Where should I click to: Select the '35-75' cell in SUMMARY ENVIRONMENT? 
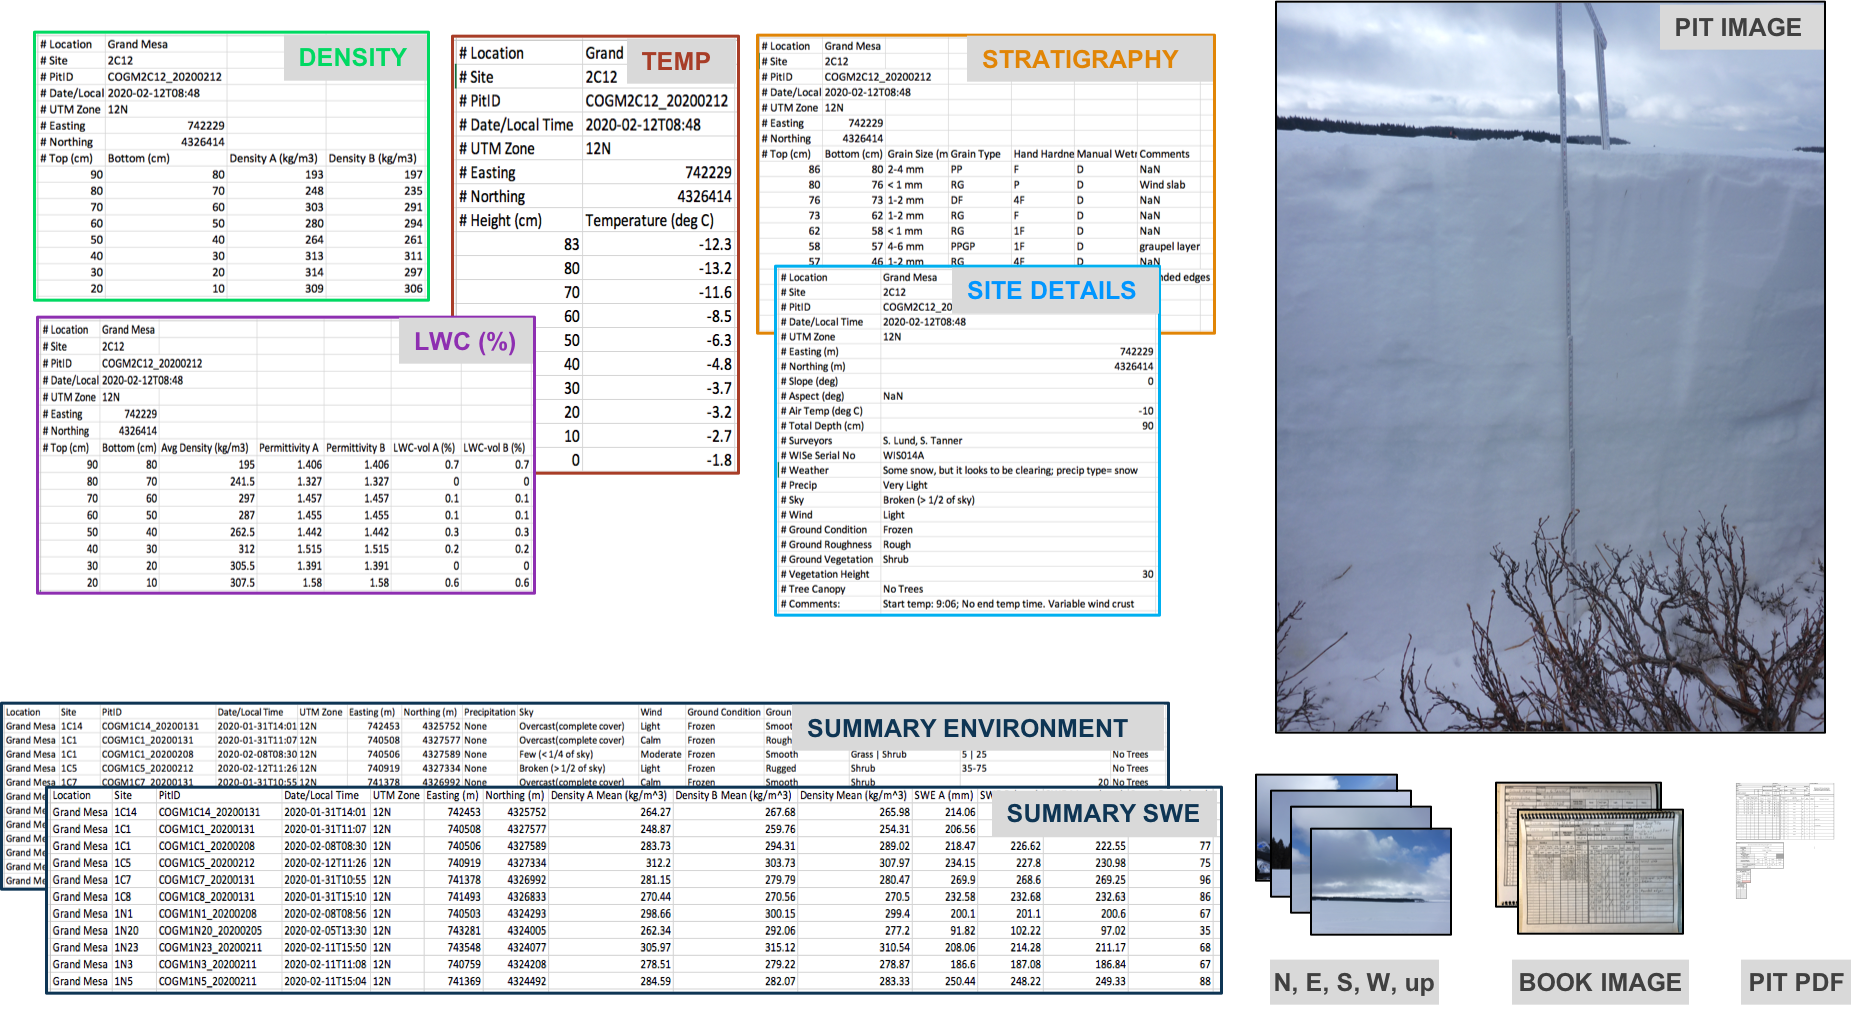click(974, 768)
